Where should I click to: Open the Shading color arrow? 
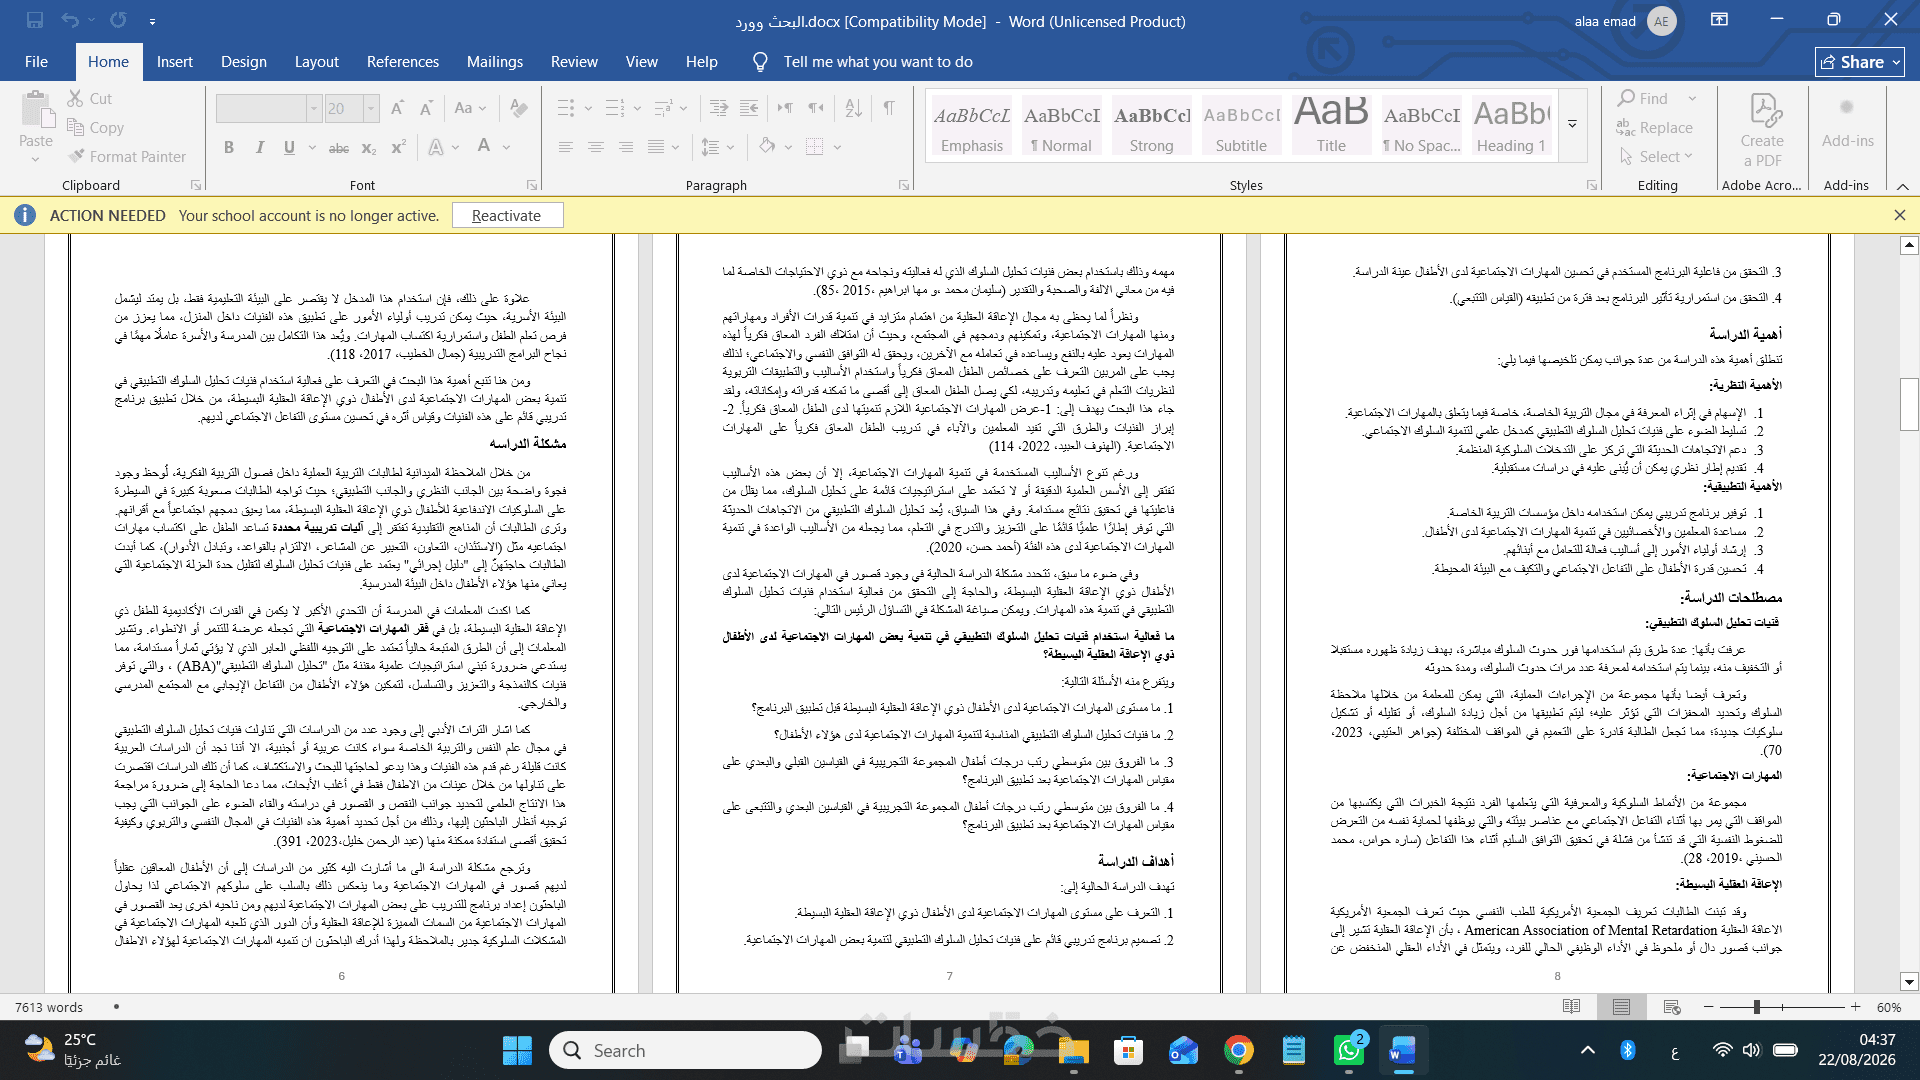click(x=788, y=147)
